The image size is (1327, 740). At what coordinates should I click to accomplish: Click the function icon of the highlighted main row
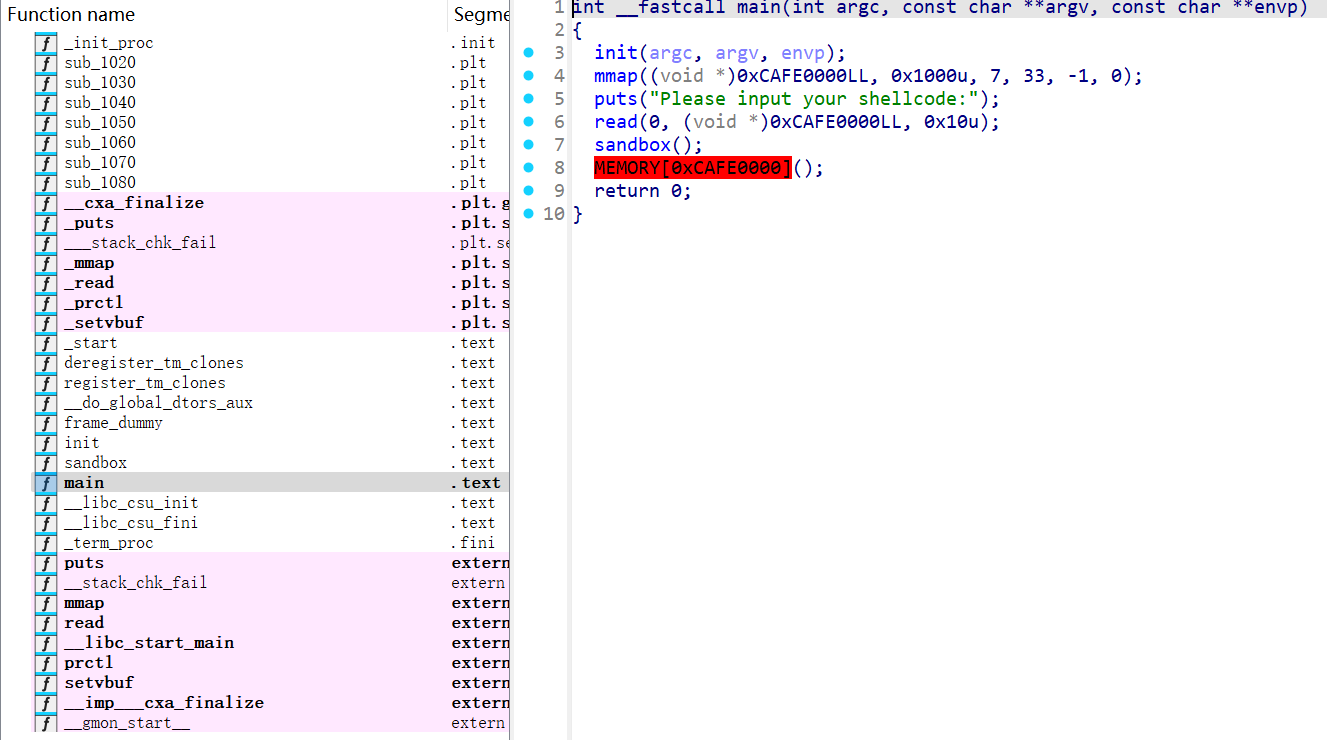pos(46,483)
